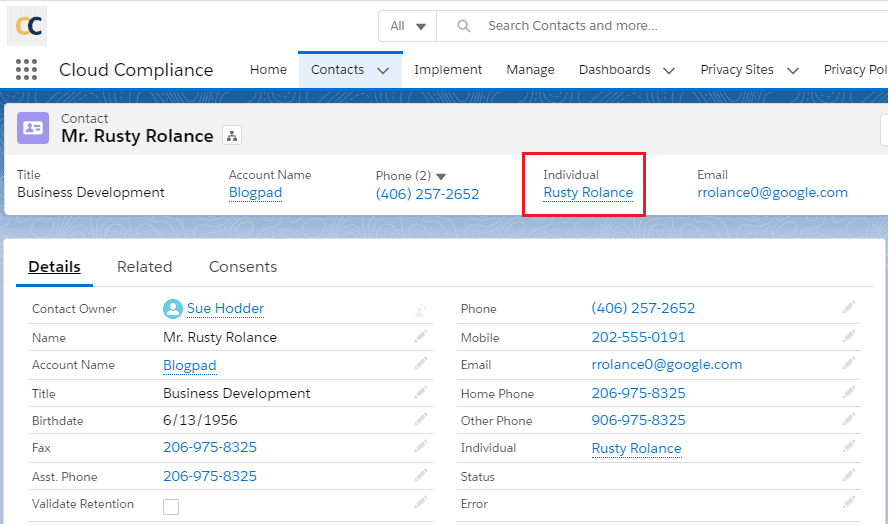Open the contact hierarchy icon
The width and height of the screenshot is (889, 525).
(231, 136)
